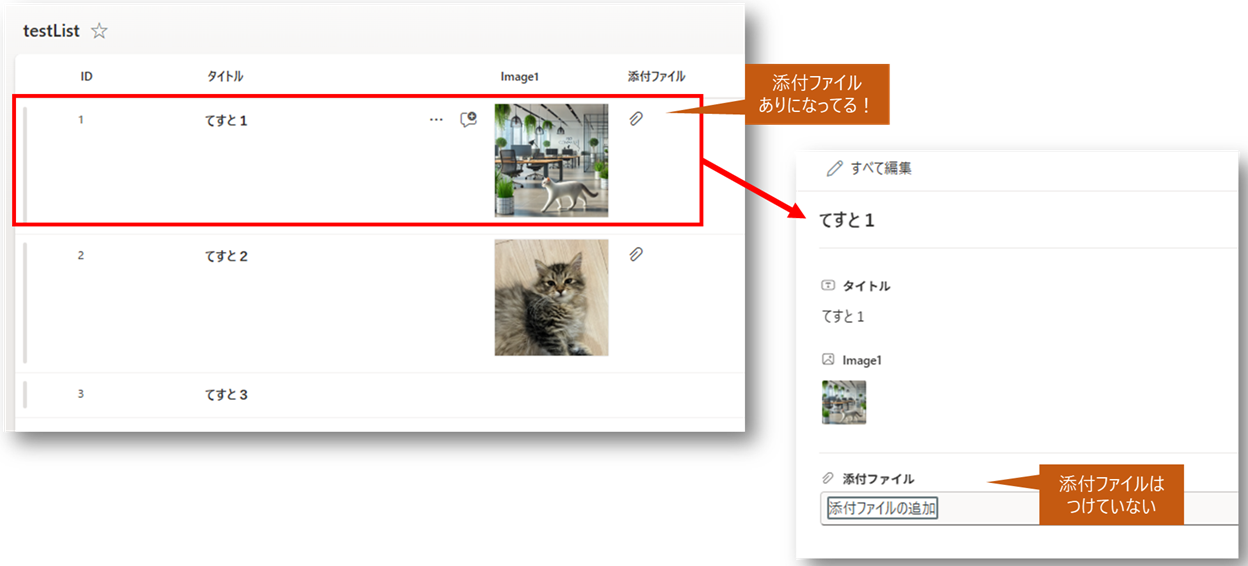The height and width of the screenshot is (566, 1248).
Task: Sort by the ID column header
Action: coord(87,76)
